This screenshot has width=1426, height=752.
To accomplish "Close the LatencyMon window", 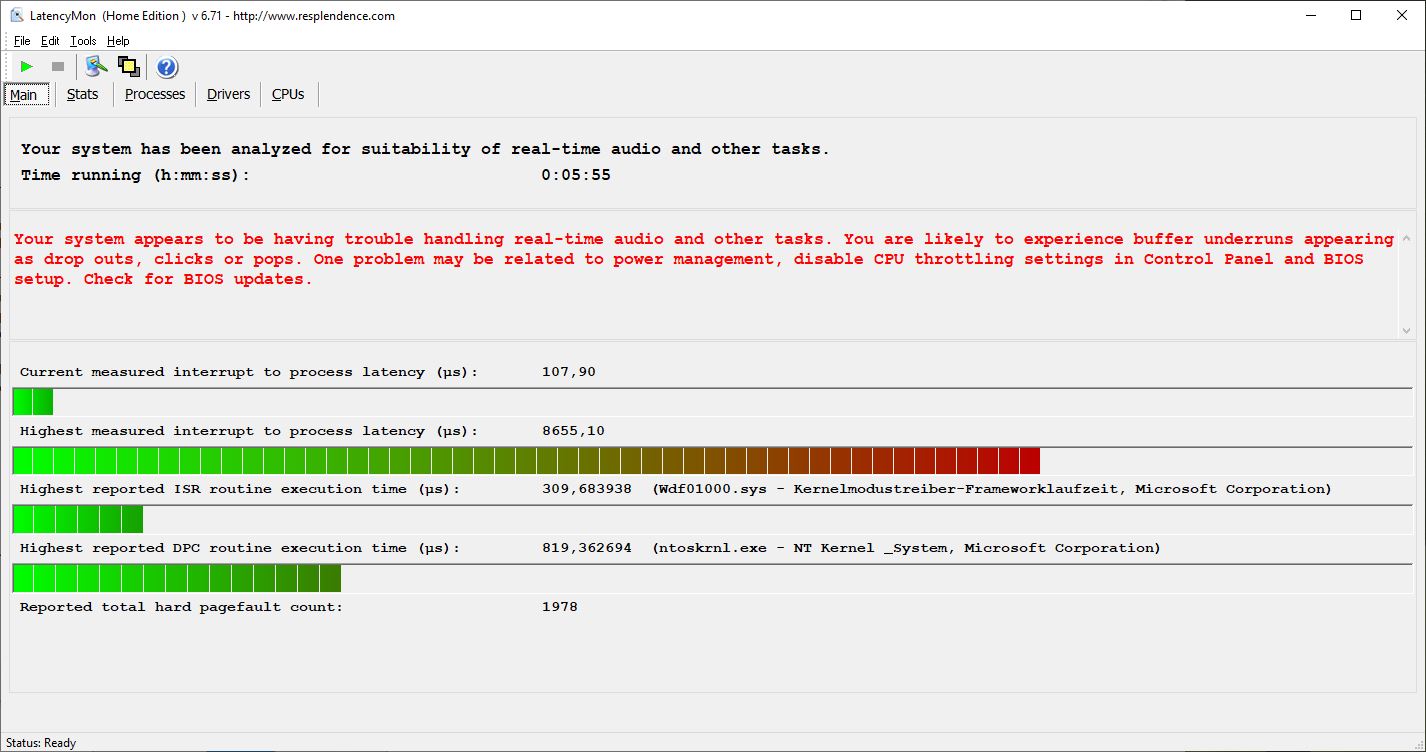I will (x=1402, y=15).
